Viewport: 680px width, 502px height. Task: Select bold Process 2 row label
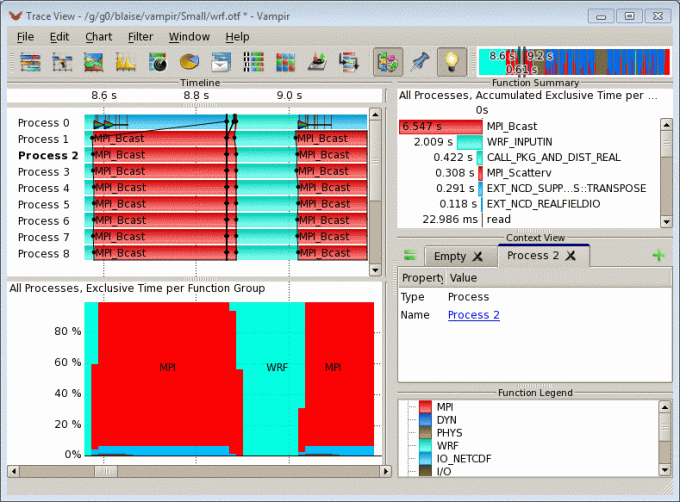click(48, 156)
